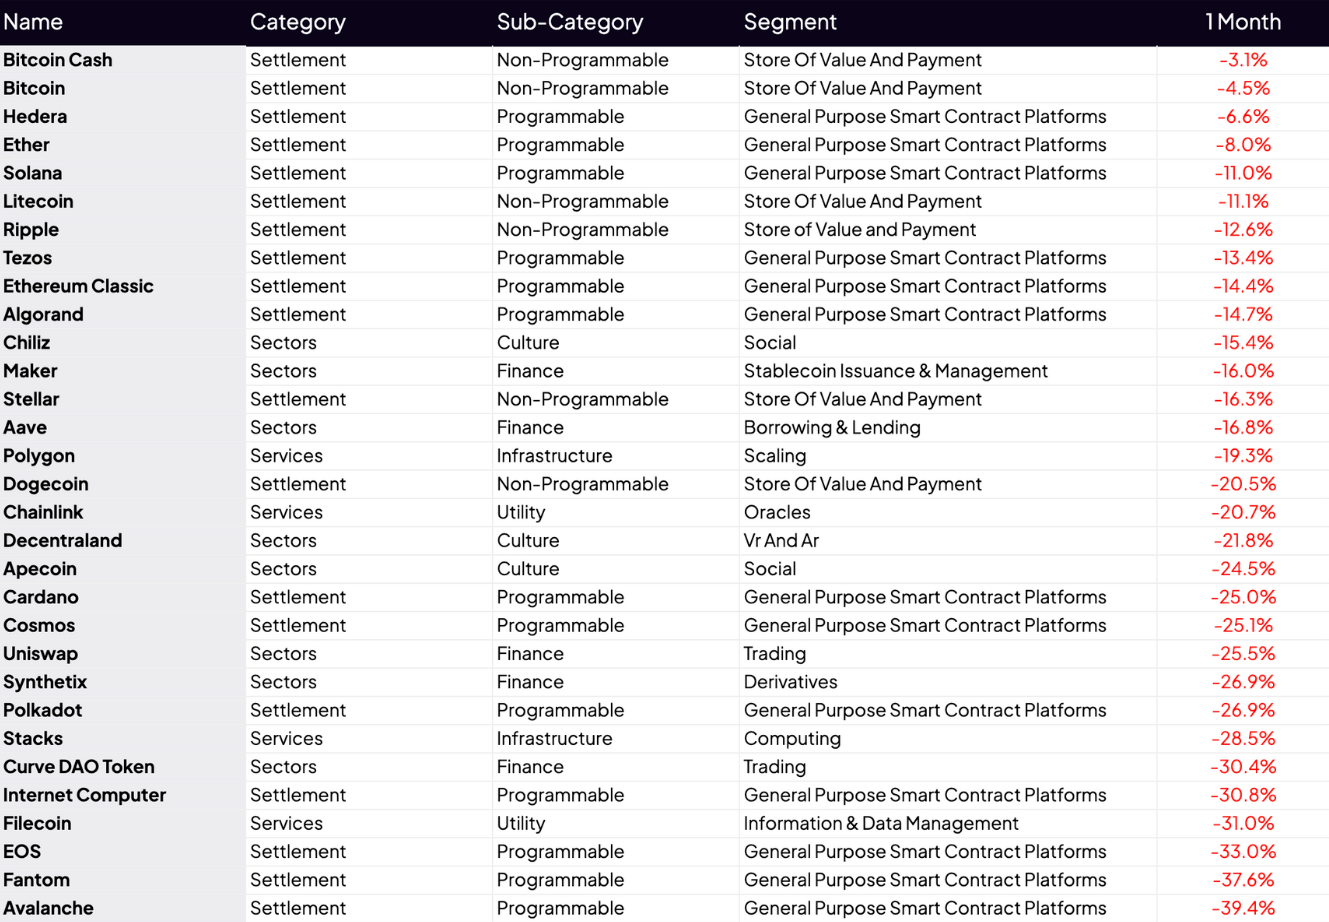Click the Ethereum Classic name cell

click(x=78, y=286)
